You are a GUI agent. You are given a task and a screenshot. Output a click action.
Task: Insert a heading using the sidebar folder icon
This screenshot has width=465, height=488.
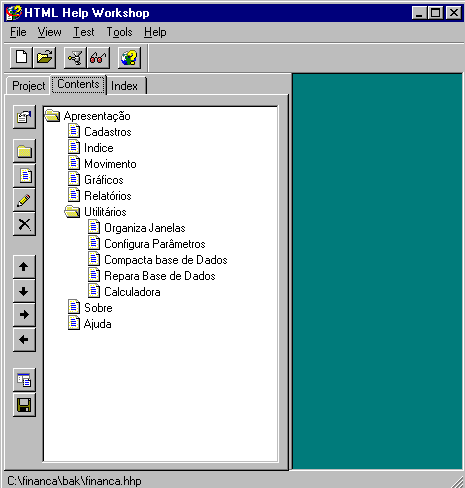tap(24, 151)
